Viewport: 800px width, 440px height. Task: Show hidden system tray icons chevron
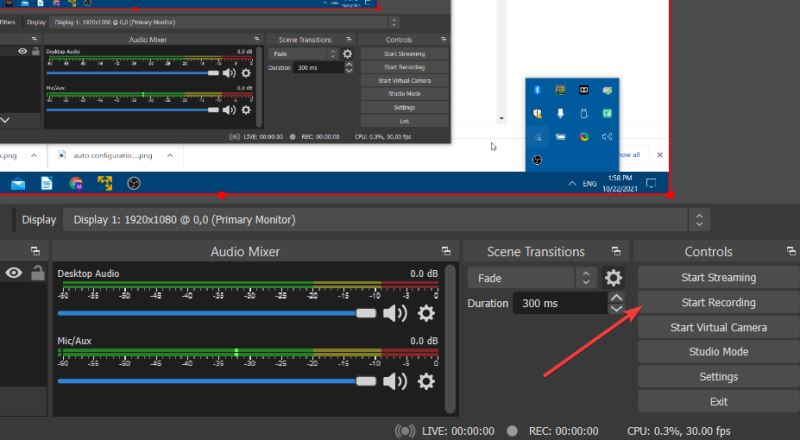click(x=572, y=184)
